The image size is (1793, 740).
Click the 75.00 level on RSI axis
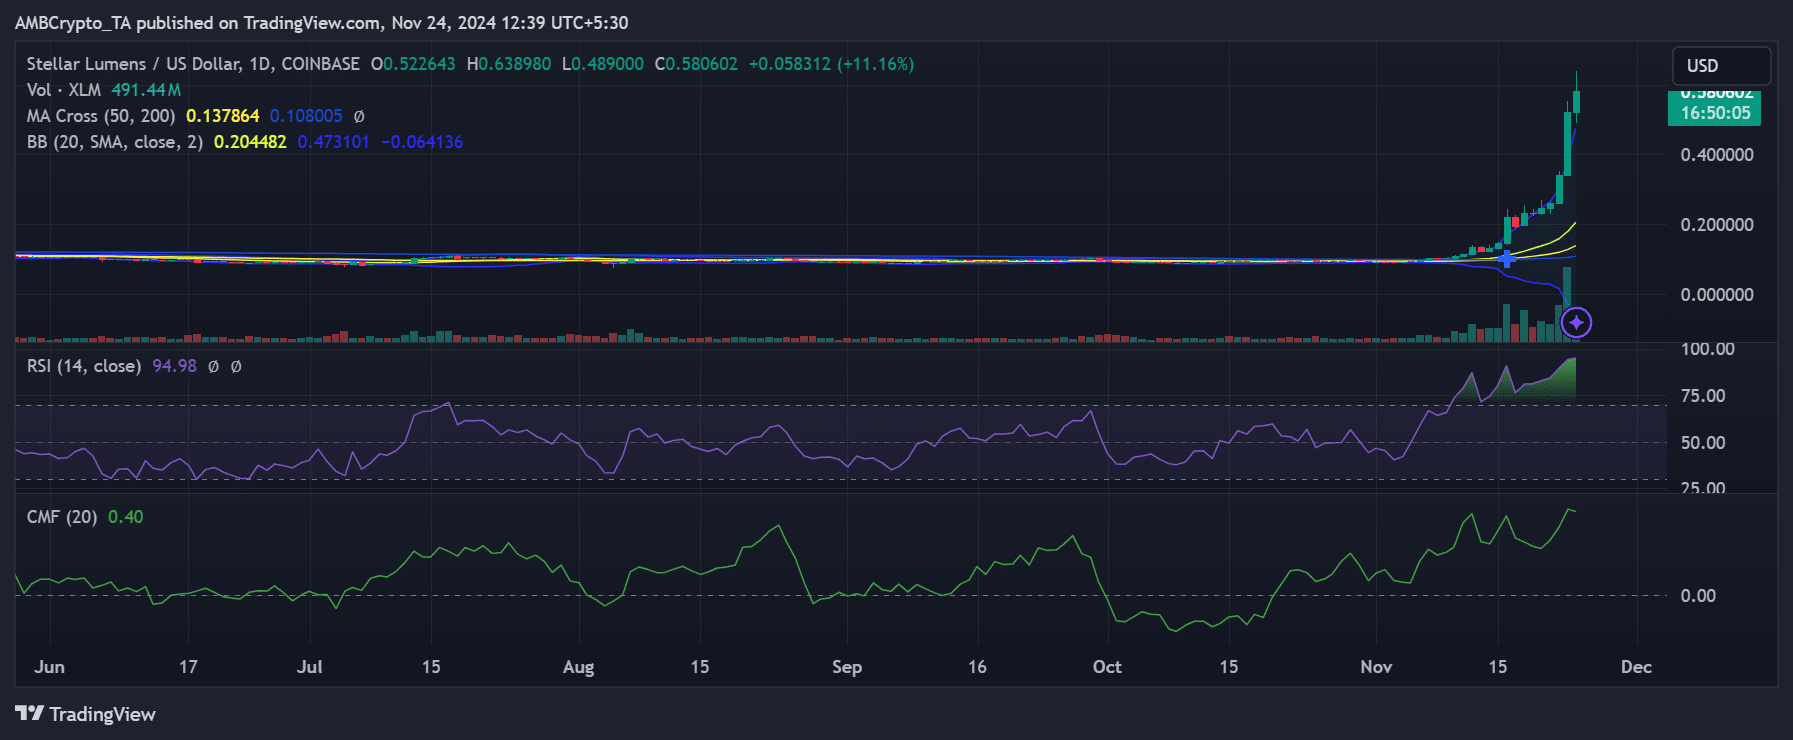(1702, 396)
